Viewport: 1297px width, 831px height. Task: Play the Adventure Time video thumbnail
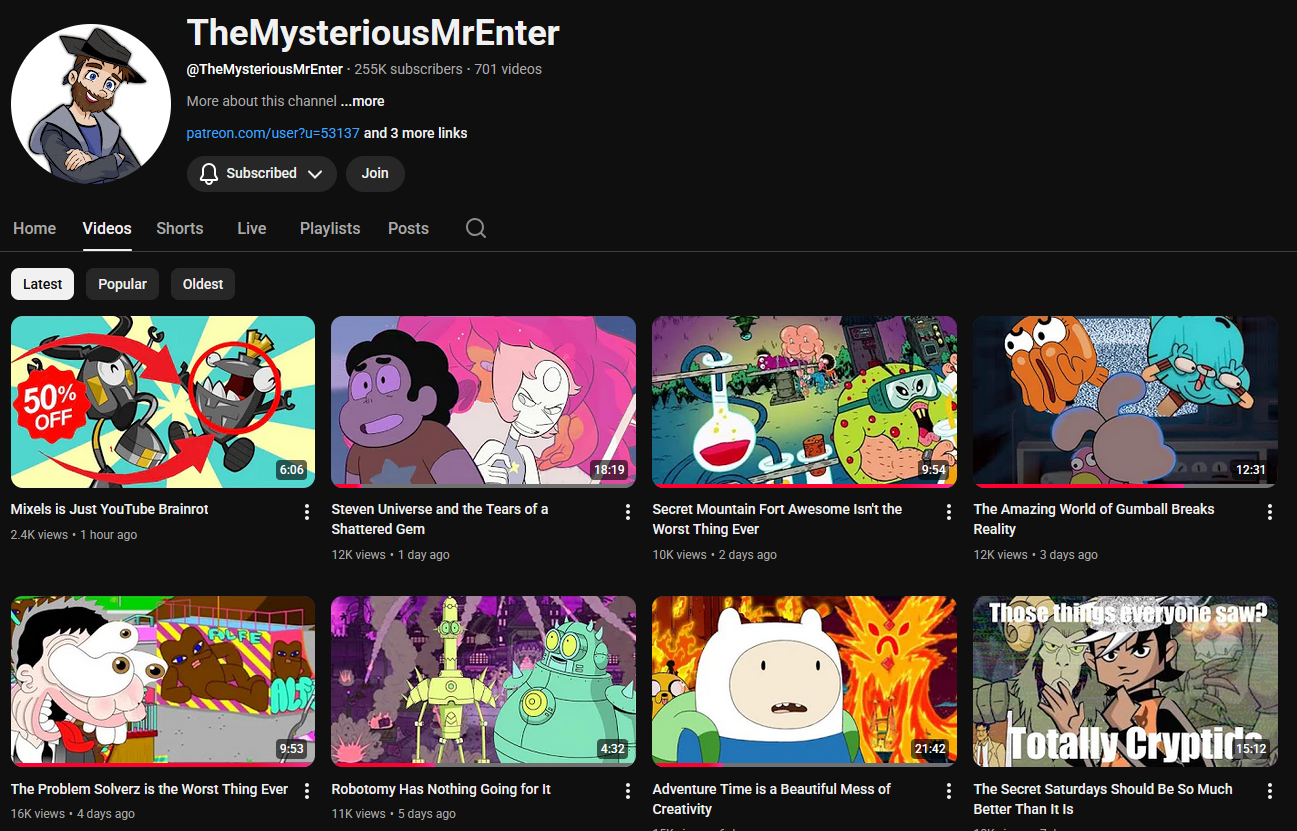[805, 682]
